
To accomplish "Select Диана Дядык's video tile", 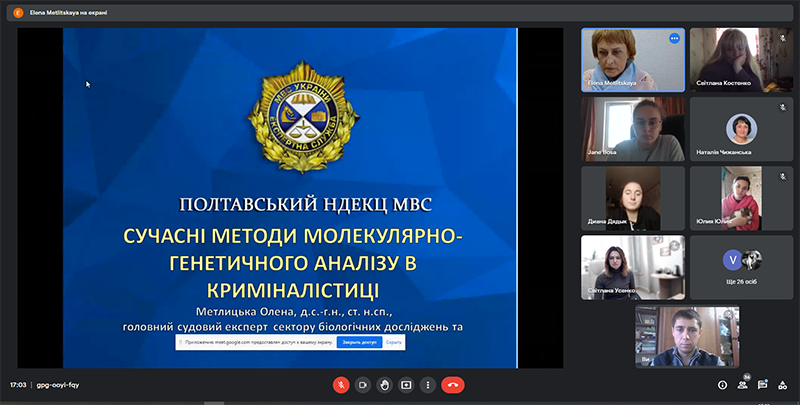I will tap(633, 198).
